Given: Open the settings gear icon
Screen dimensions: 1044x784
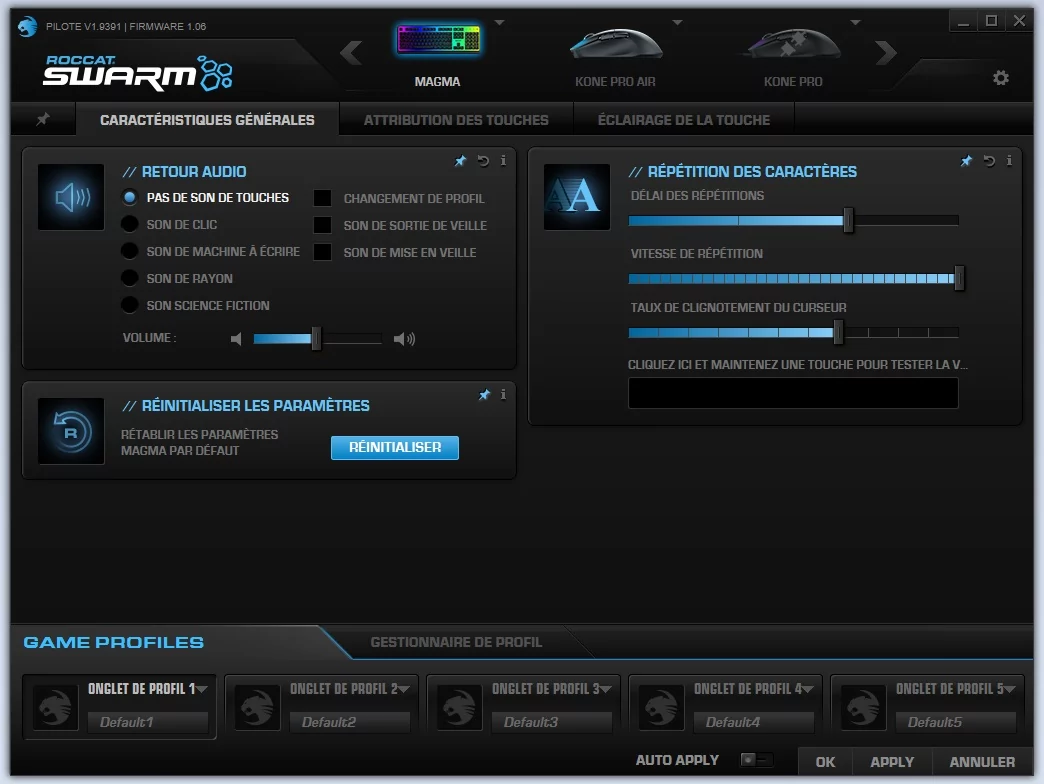Looking at the screenshot, I should [x=1001, y=78].
